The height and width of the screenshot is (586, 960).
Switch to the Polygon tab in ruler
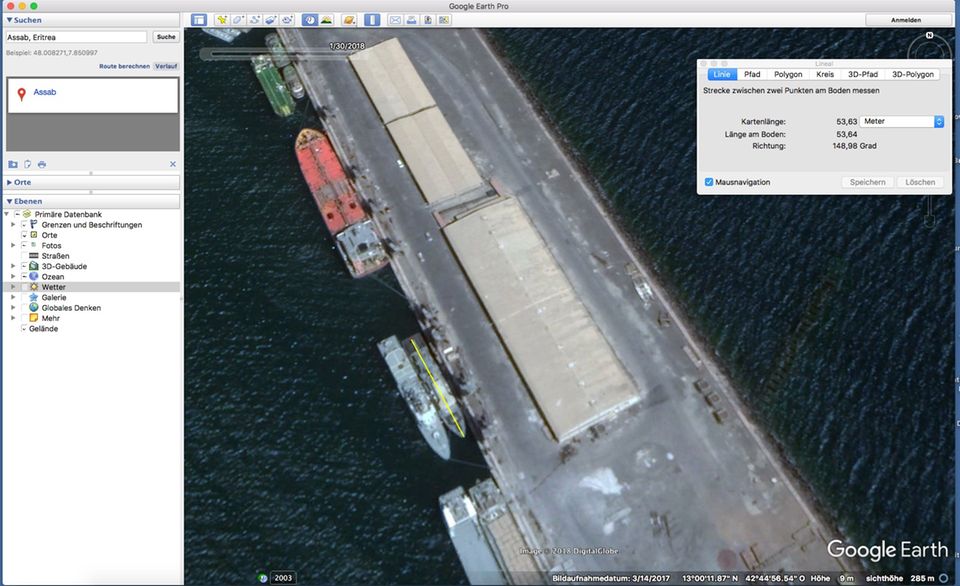[x=788, y=74]
